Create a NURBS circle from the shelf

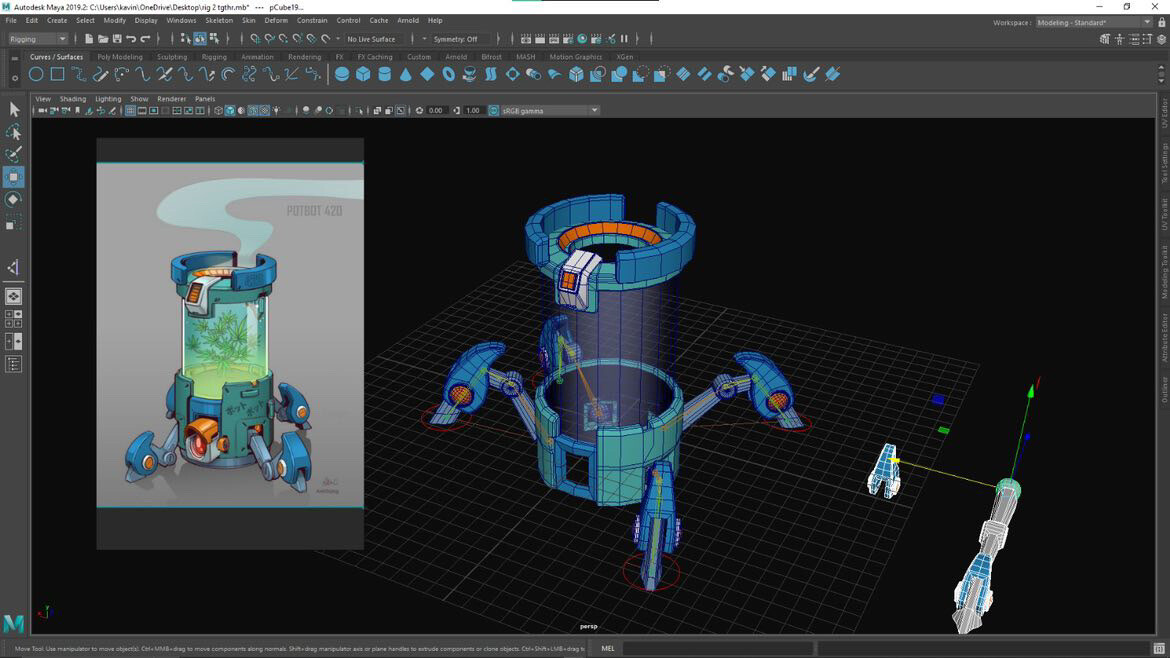point(36,72)
